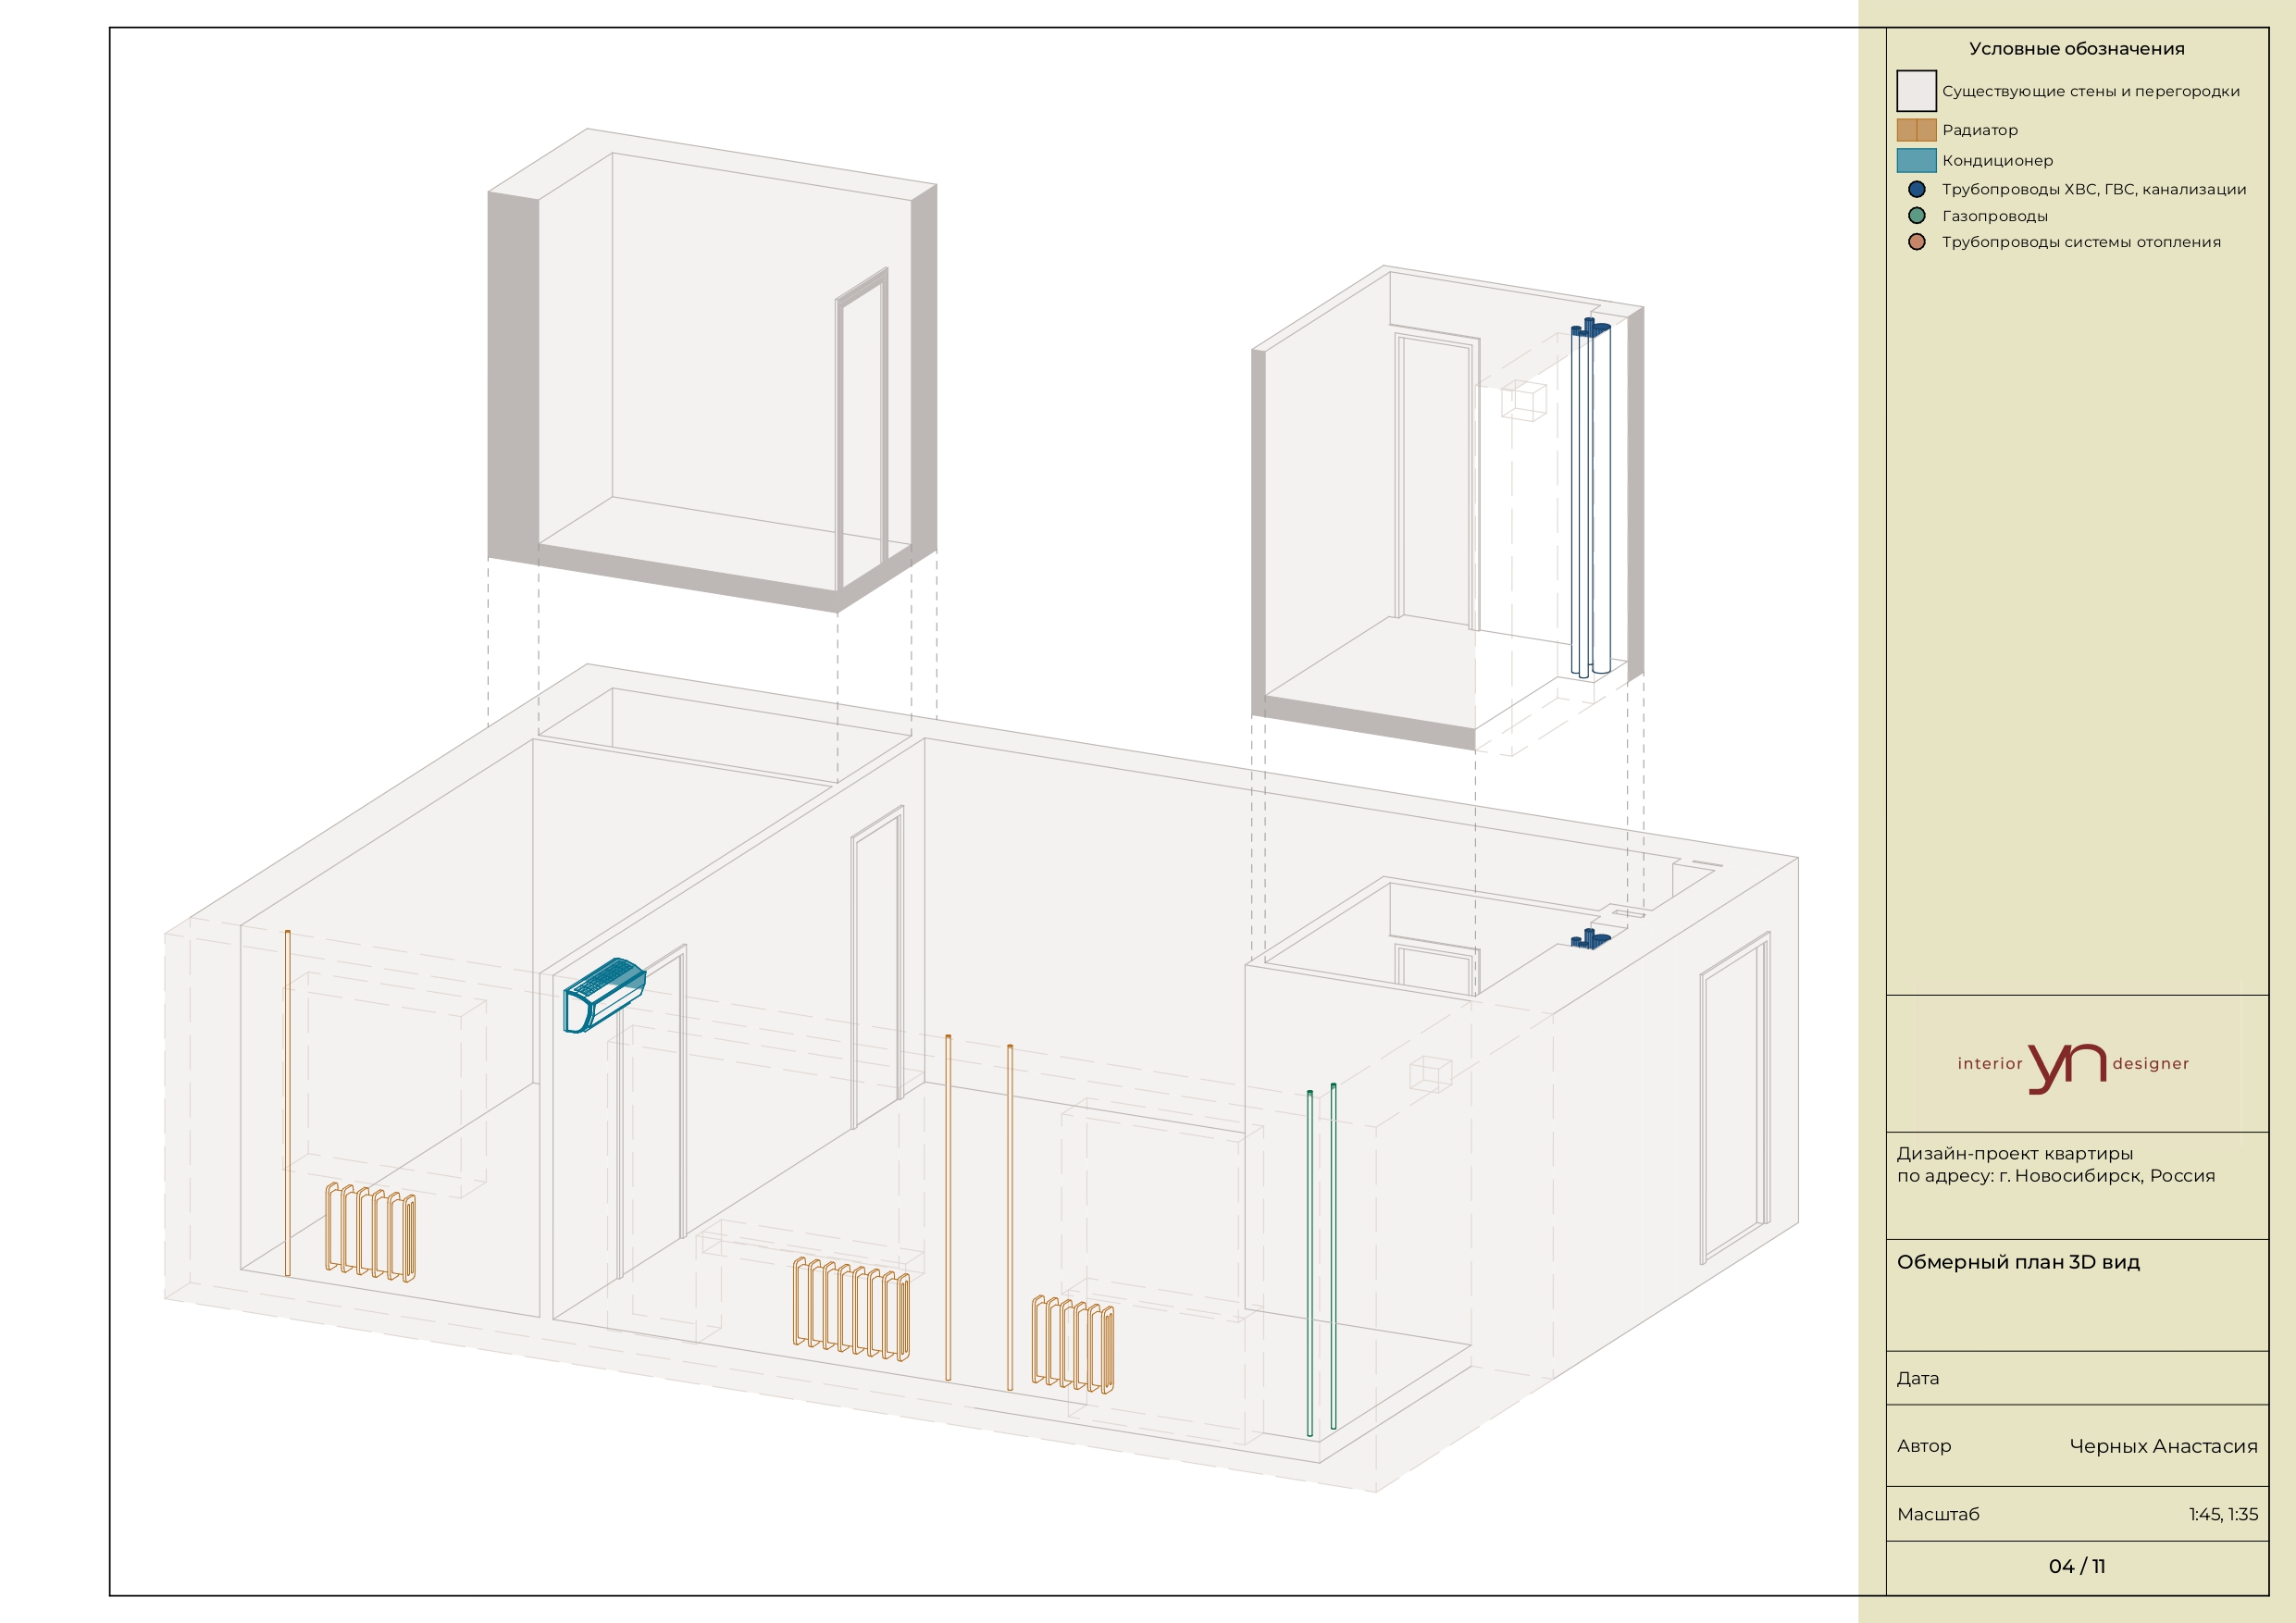
Task: Click the 'Масштаб' field label
Action: click(1937, 1514)
